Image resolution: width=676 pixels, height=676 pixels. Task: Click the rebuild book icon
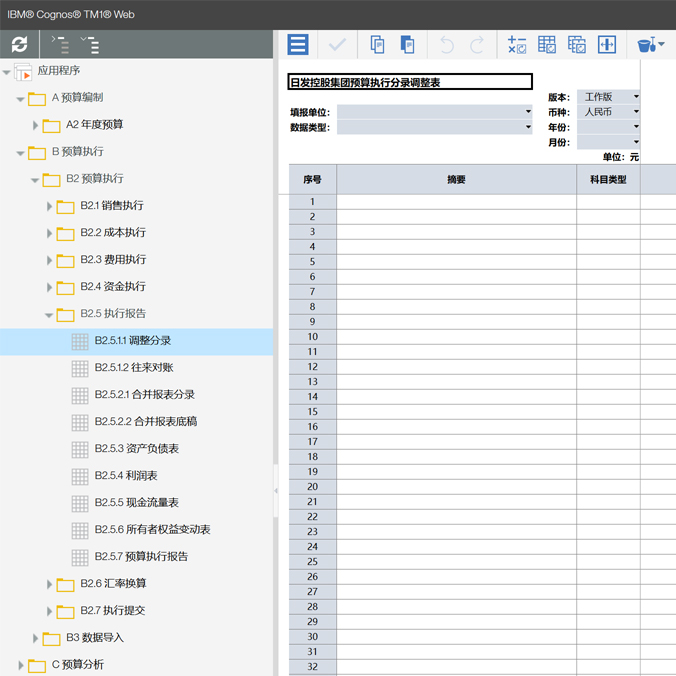click(576, 44)
